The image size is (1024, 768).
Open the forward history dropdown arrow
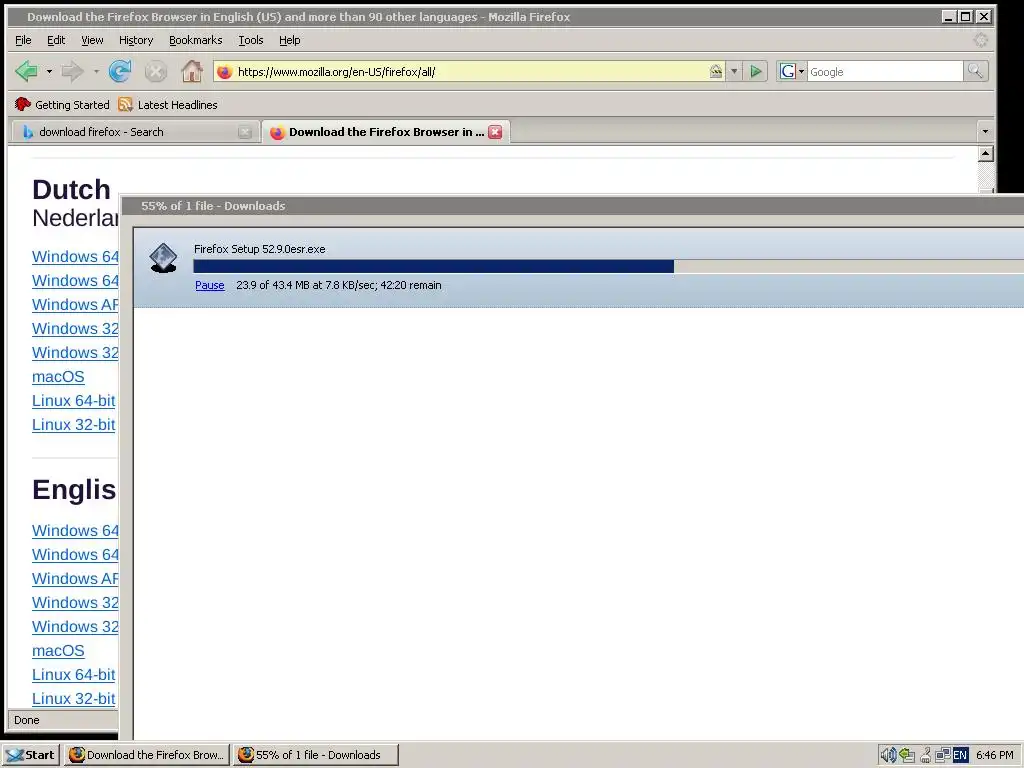click(96, 71)
